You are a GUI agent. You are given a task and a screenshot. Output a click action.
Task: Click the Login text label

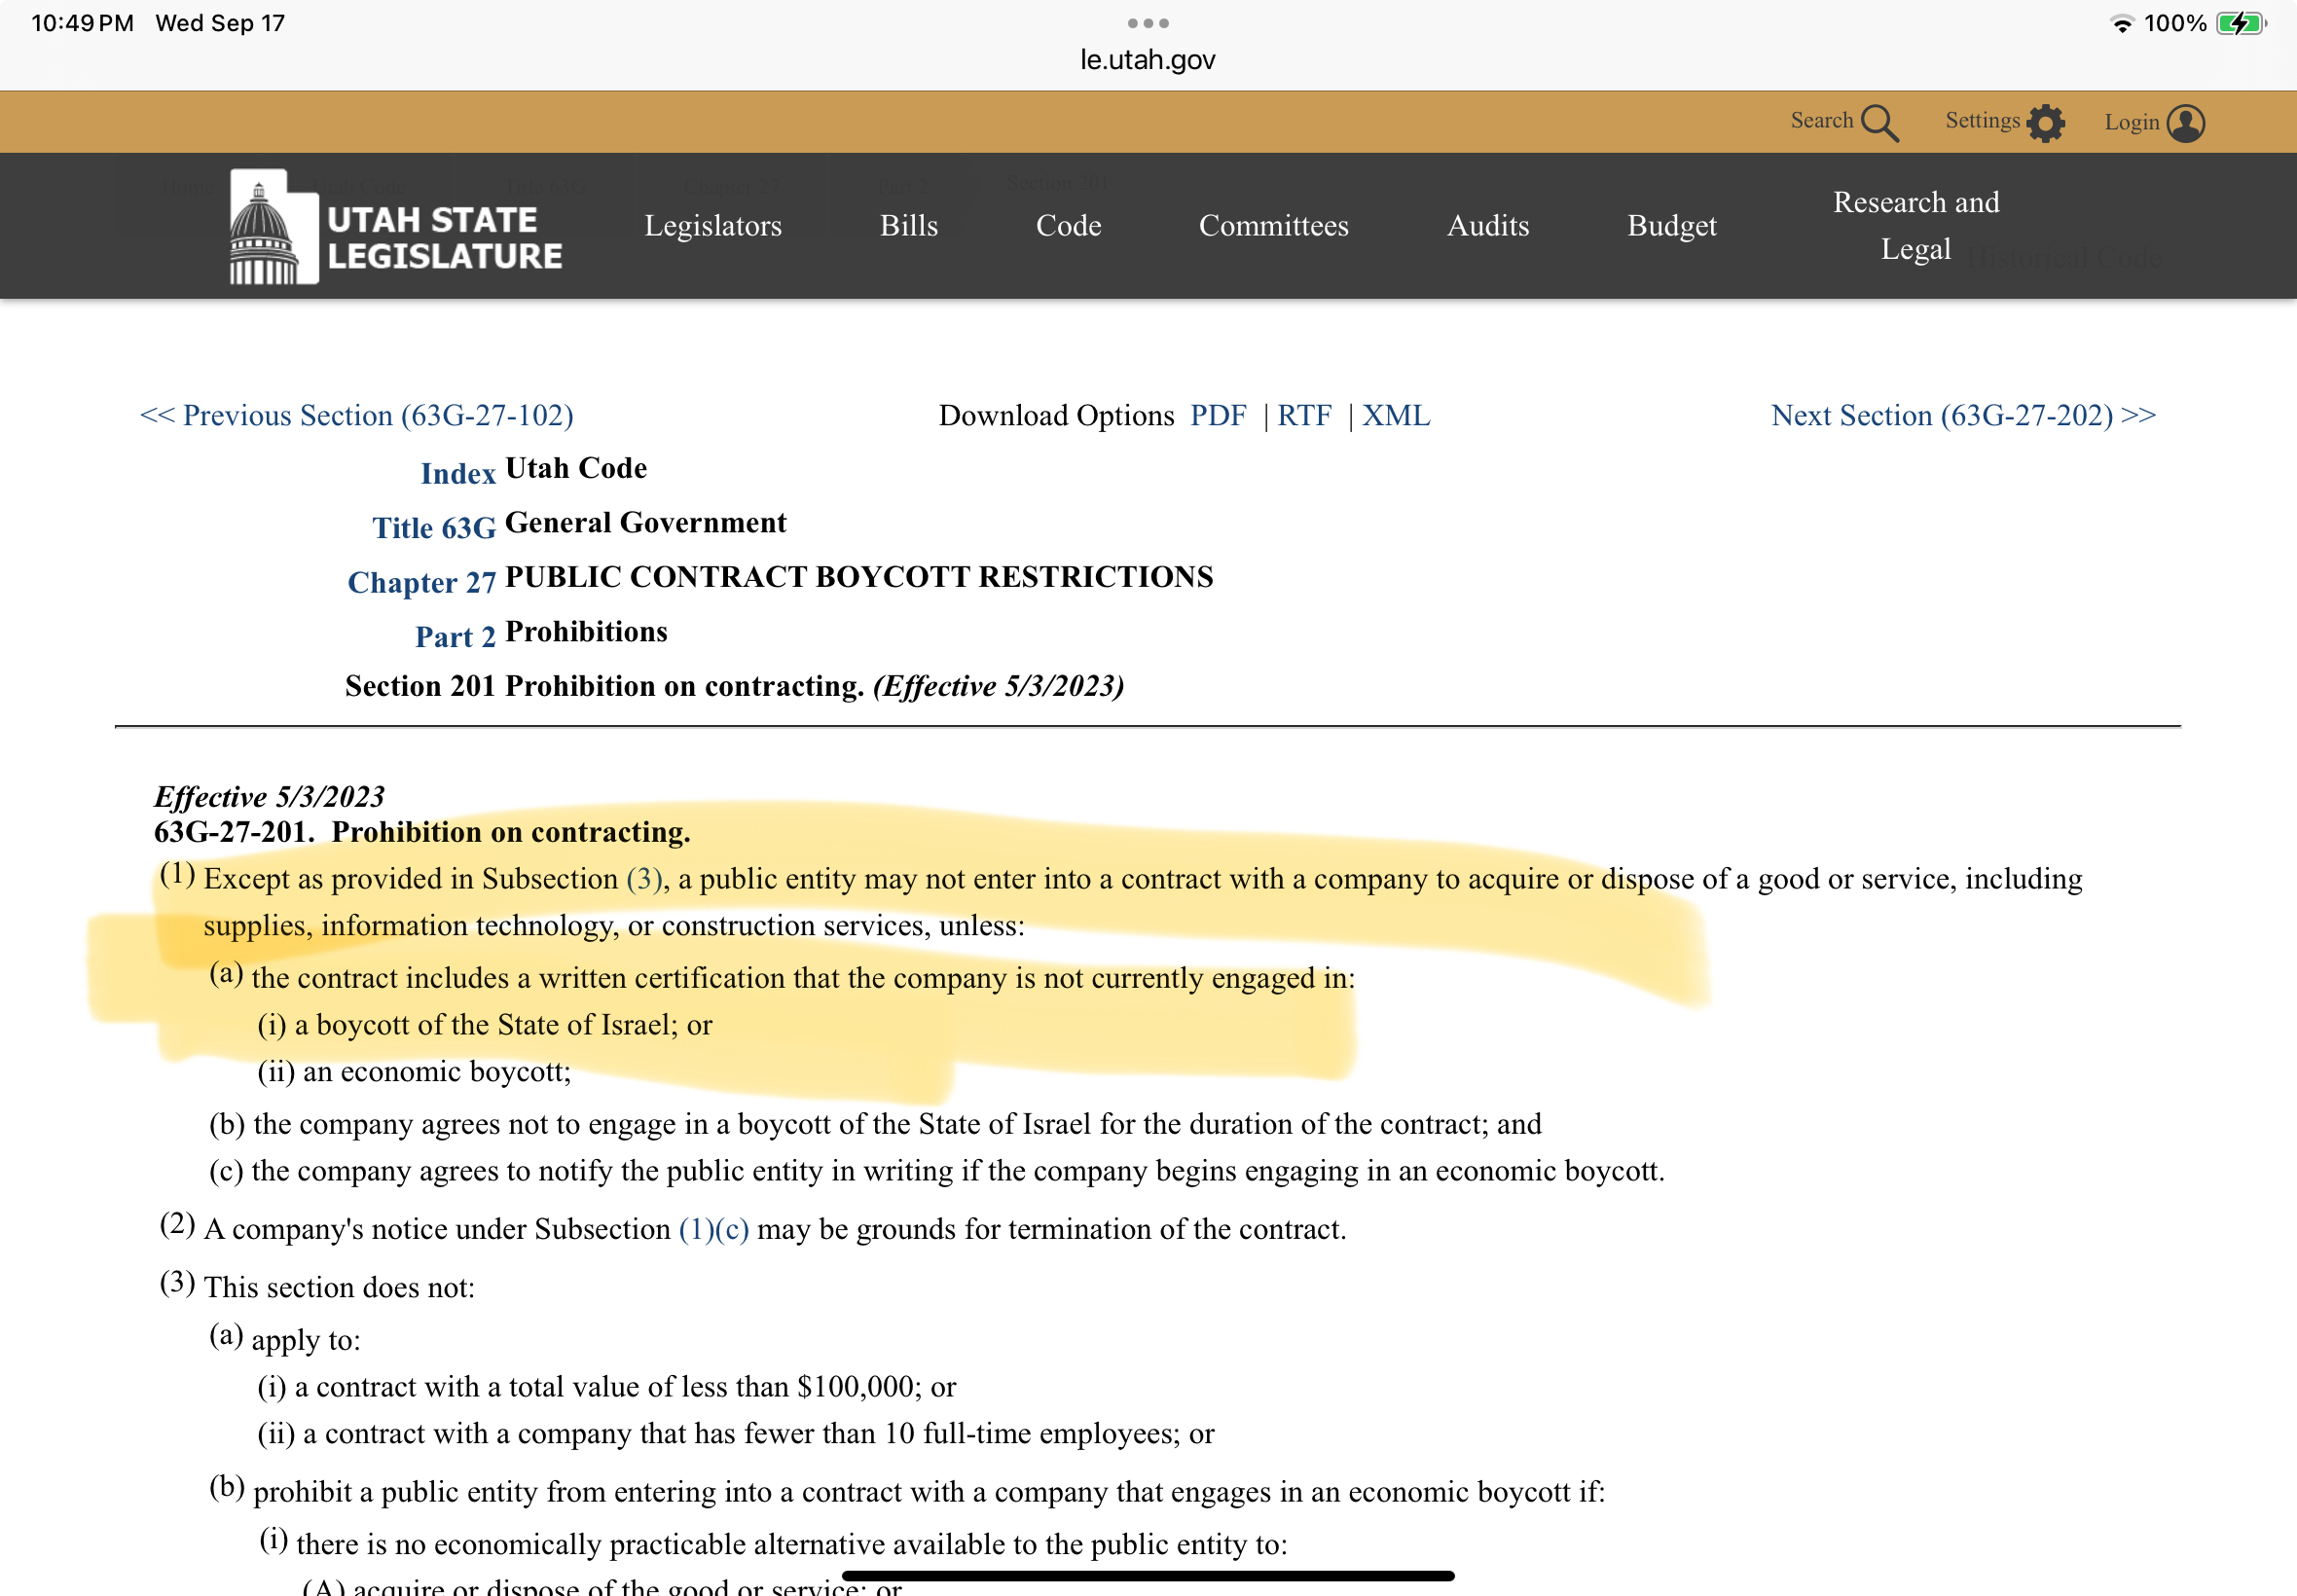(2131, 122)
